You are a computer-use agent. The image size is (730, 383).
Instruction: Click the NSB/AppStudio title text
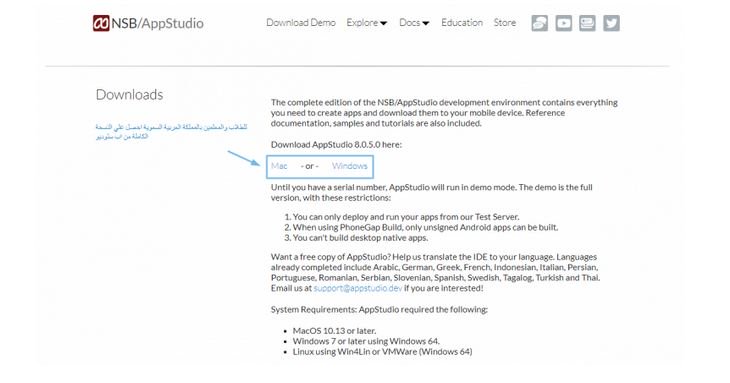coord(157,23)
